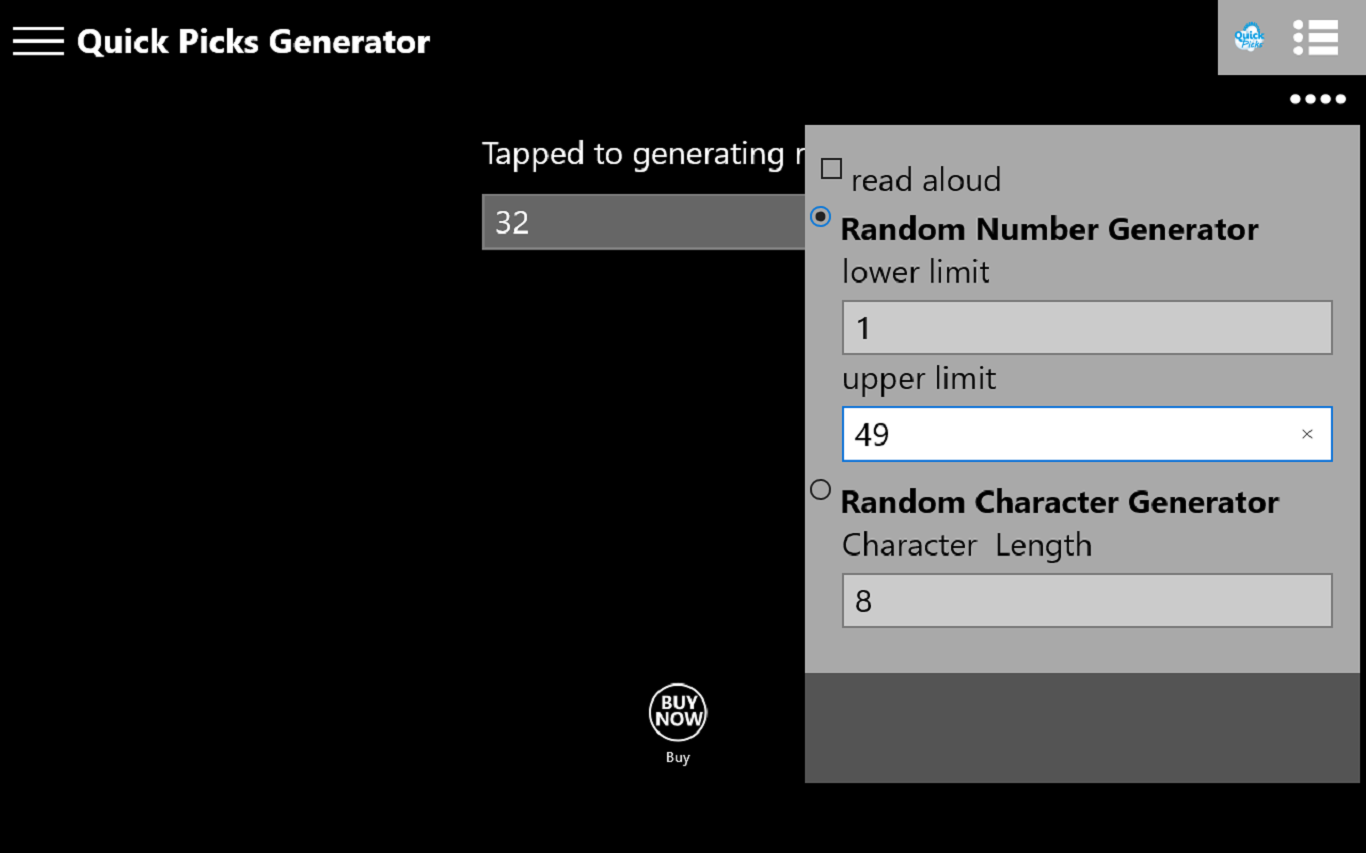Click the read aloud label text

[x=925, y=180]
